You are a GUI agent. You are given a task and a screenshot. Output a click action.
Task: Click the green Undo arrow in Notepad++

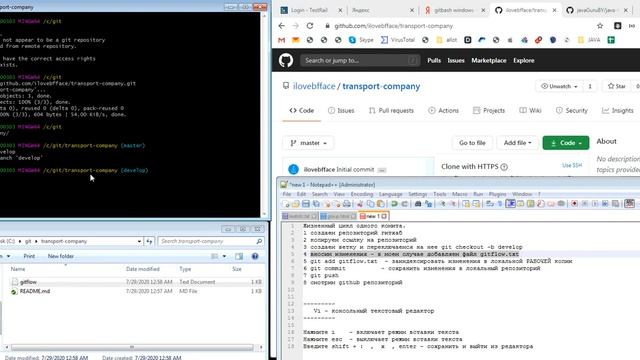(394, 204)
